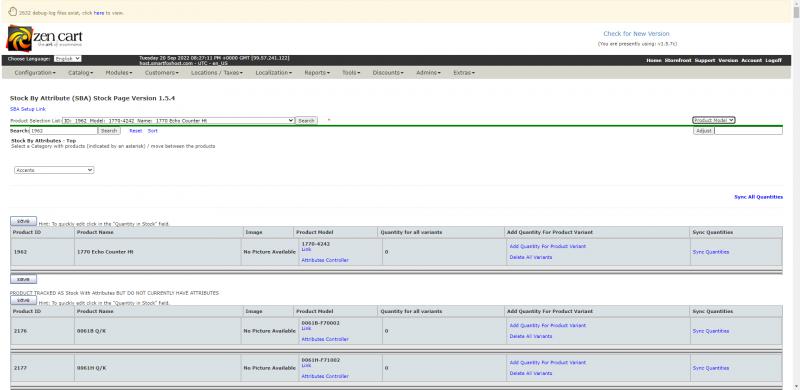Expand the Customers menu
800x390 pixels.
162,73
